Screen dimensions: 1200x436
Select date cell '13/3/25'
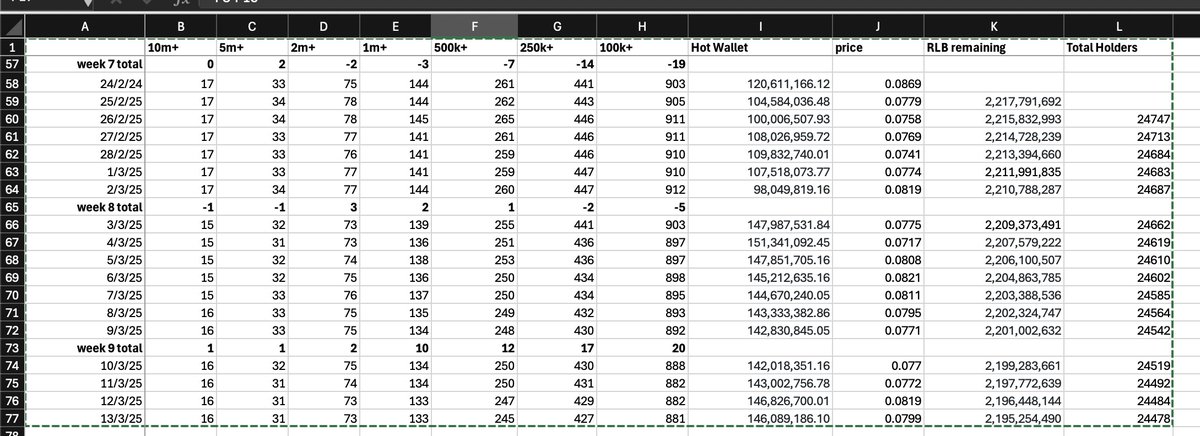point(85,417)
